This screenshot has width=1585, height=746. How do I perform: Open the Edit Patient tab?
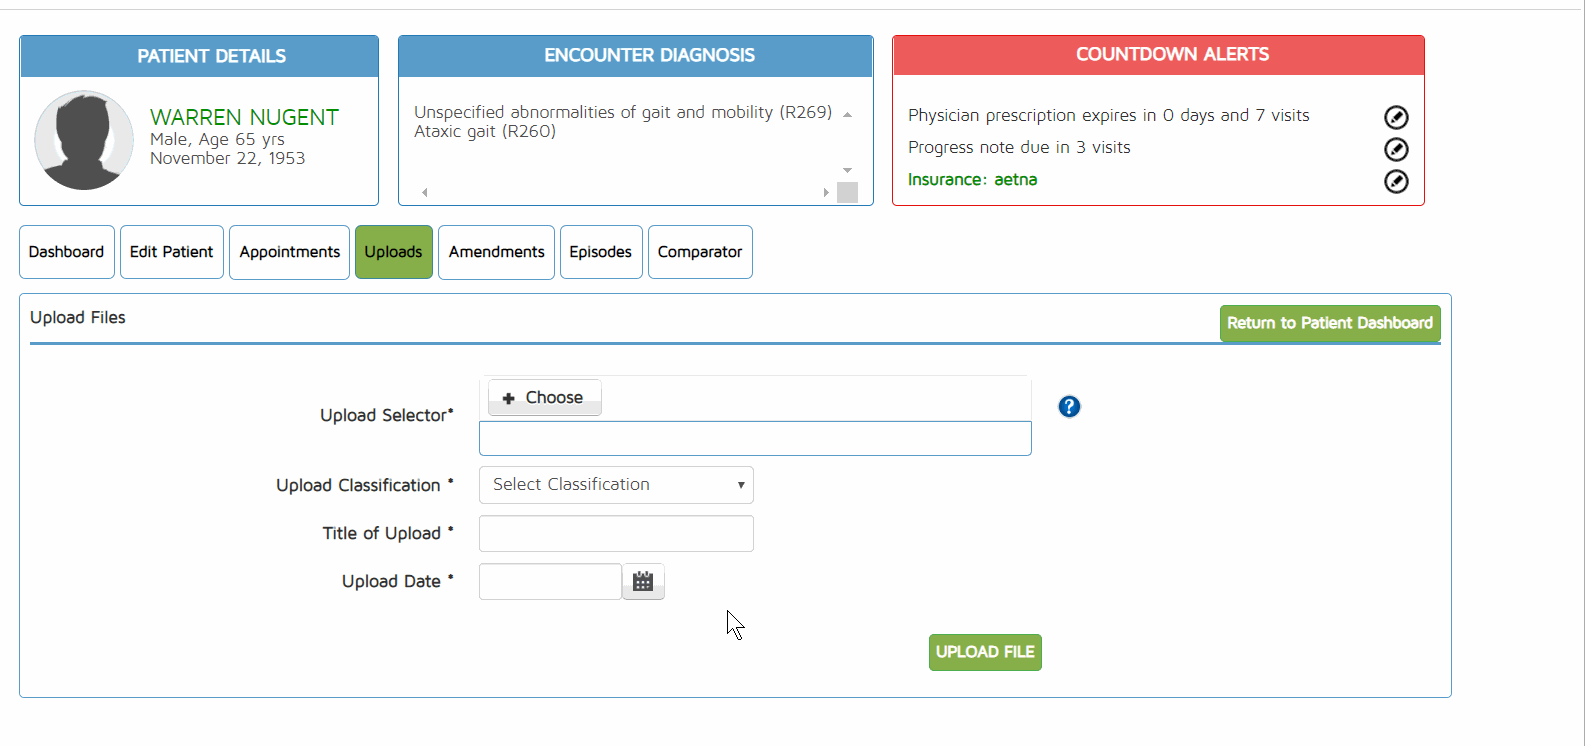point(171,252)
